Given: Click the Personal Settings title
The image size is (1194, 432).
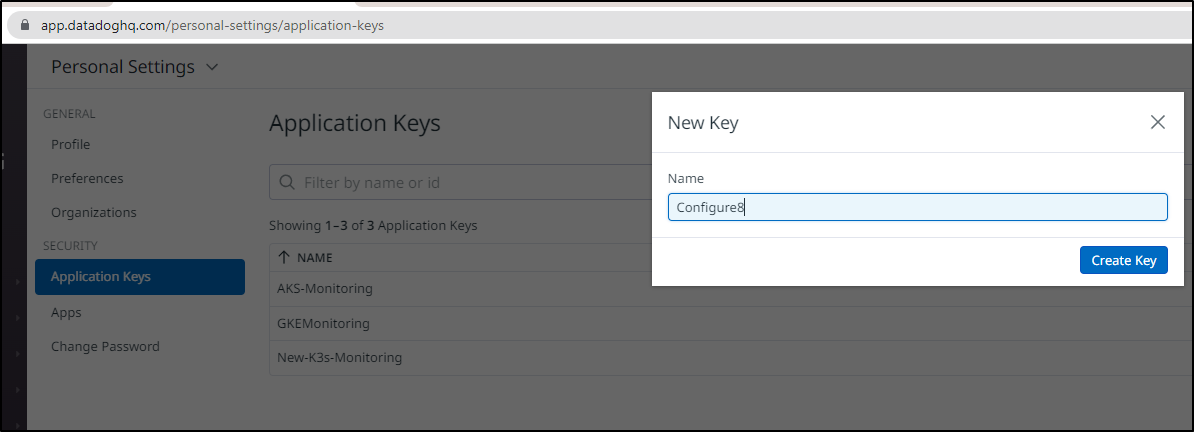Looking at the screenshot, I should [123, 67].
